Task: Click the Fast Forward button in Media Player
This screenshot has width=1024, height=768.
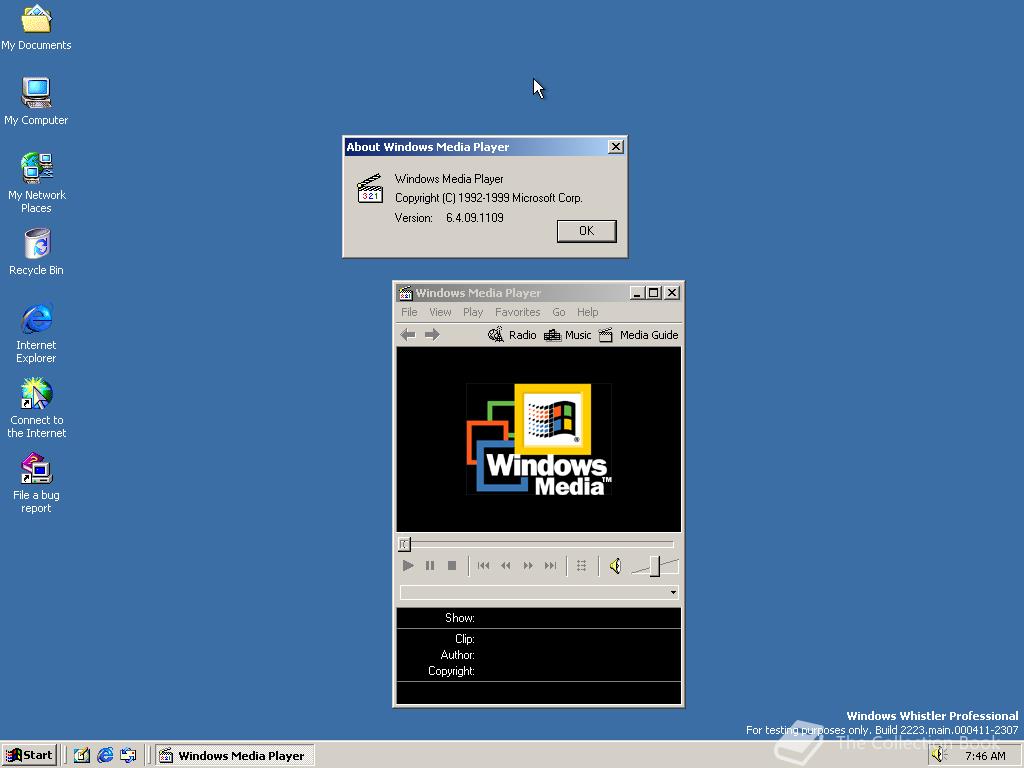Action: tap(528, 566)
